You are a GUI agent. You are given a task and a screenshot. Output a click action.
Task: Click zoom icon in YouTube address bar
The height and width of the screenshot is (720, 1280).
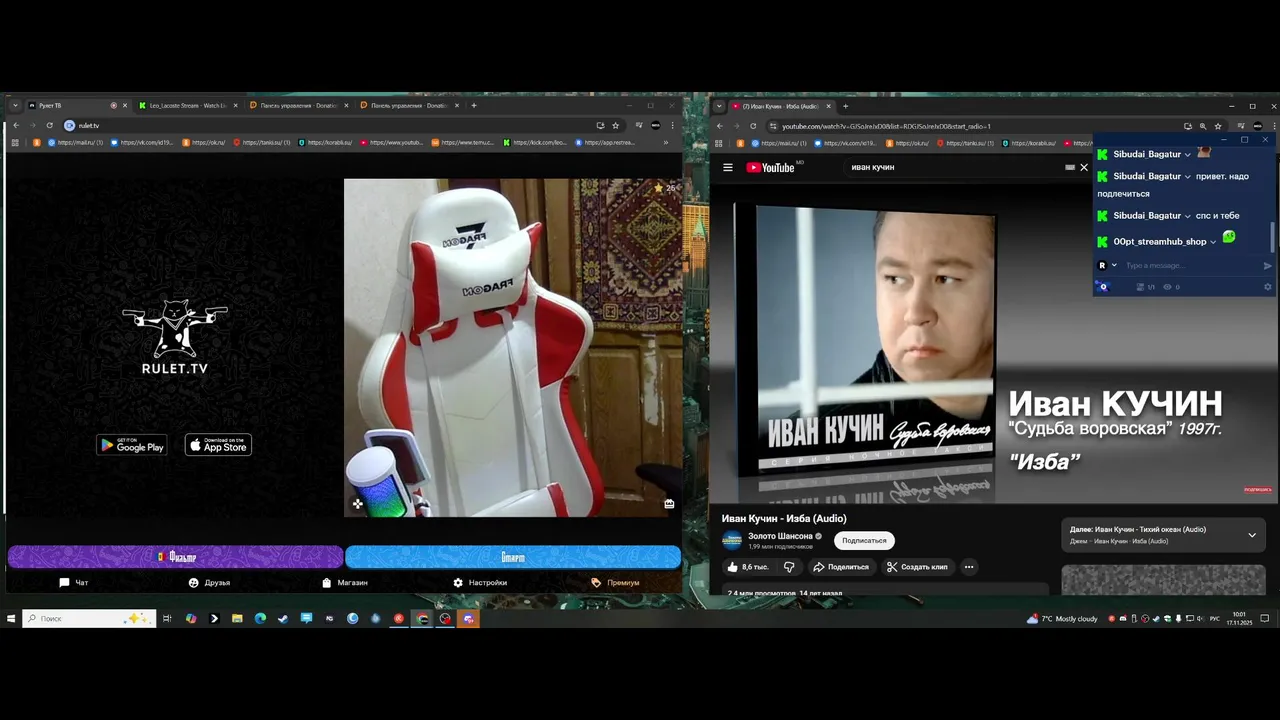[x=1202, y=126]
